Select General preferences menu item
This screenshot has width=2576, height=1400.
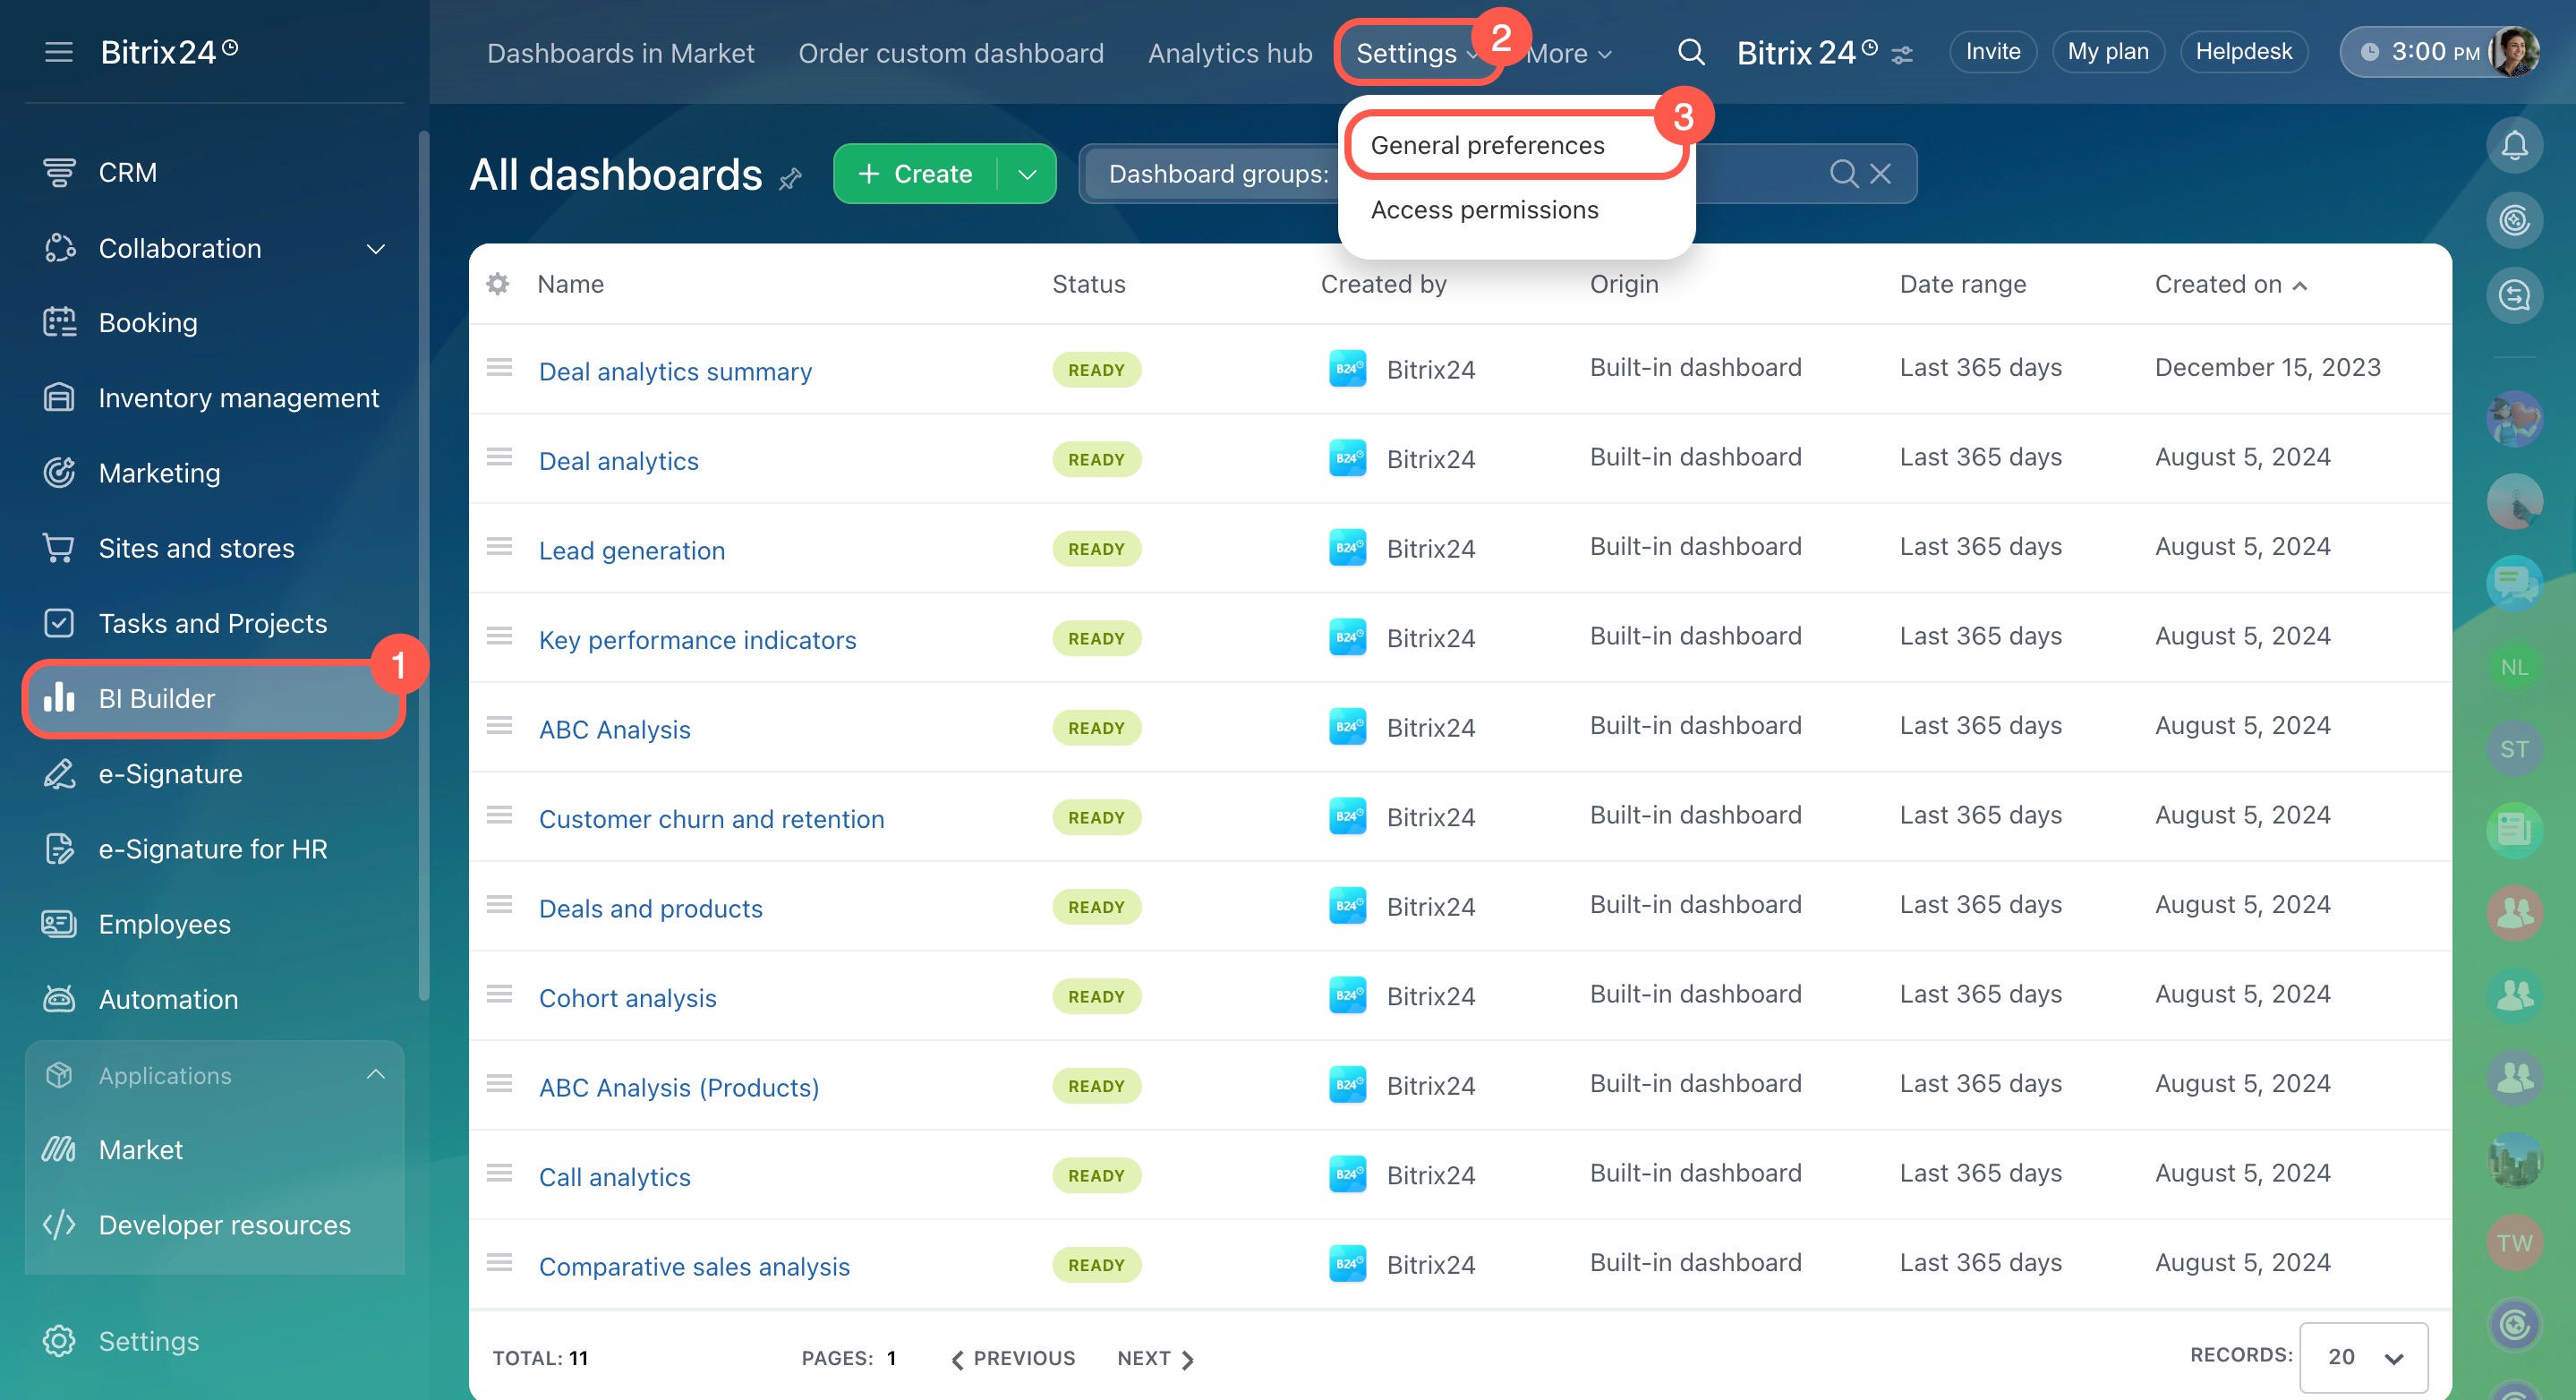coord(1487,145)
